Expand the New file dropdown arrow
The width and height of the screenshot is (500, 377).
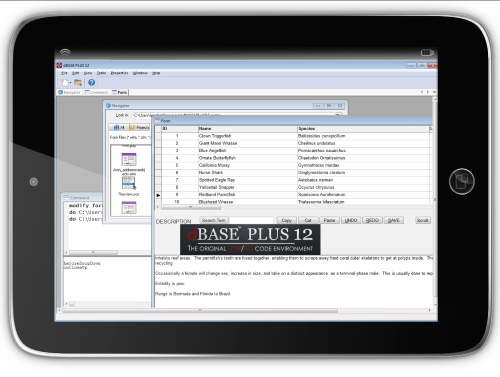[x=71, y=83]
